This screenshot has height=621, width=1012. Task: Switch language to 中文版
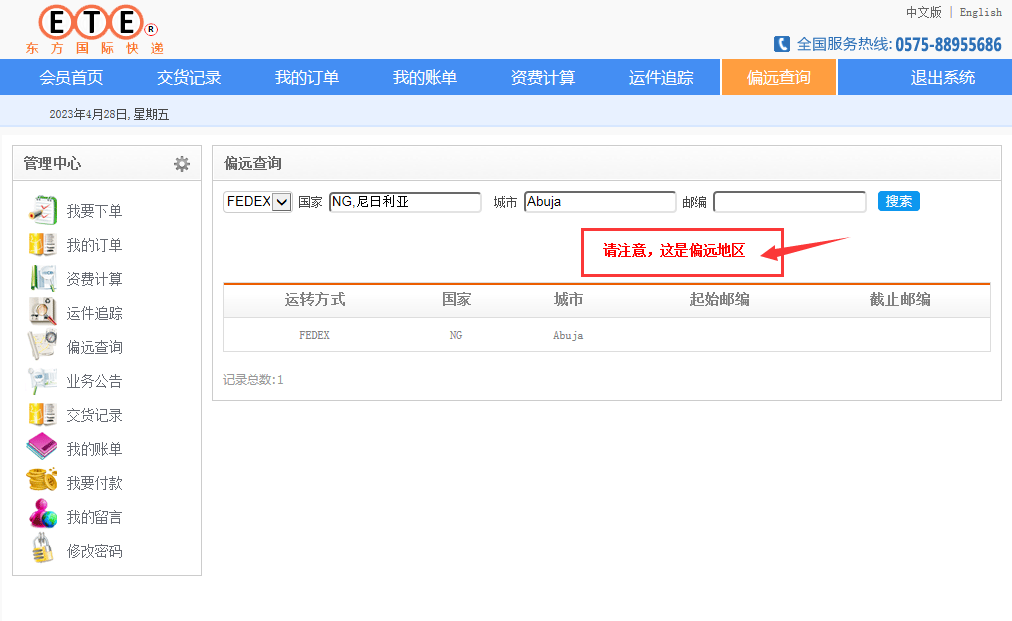tap(924, 12)
